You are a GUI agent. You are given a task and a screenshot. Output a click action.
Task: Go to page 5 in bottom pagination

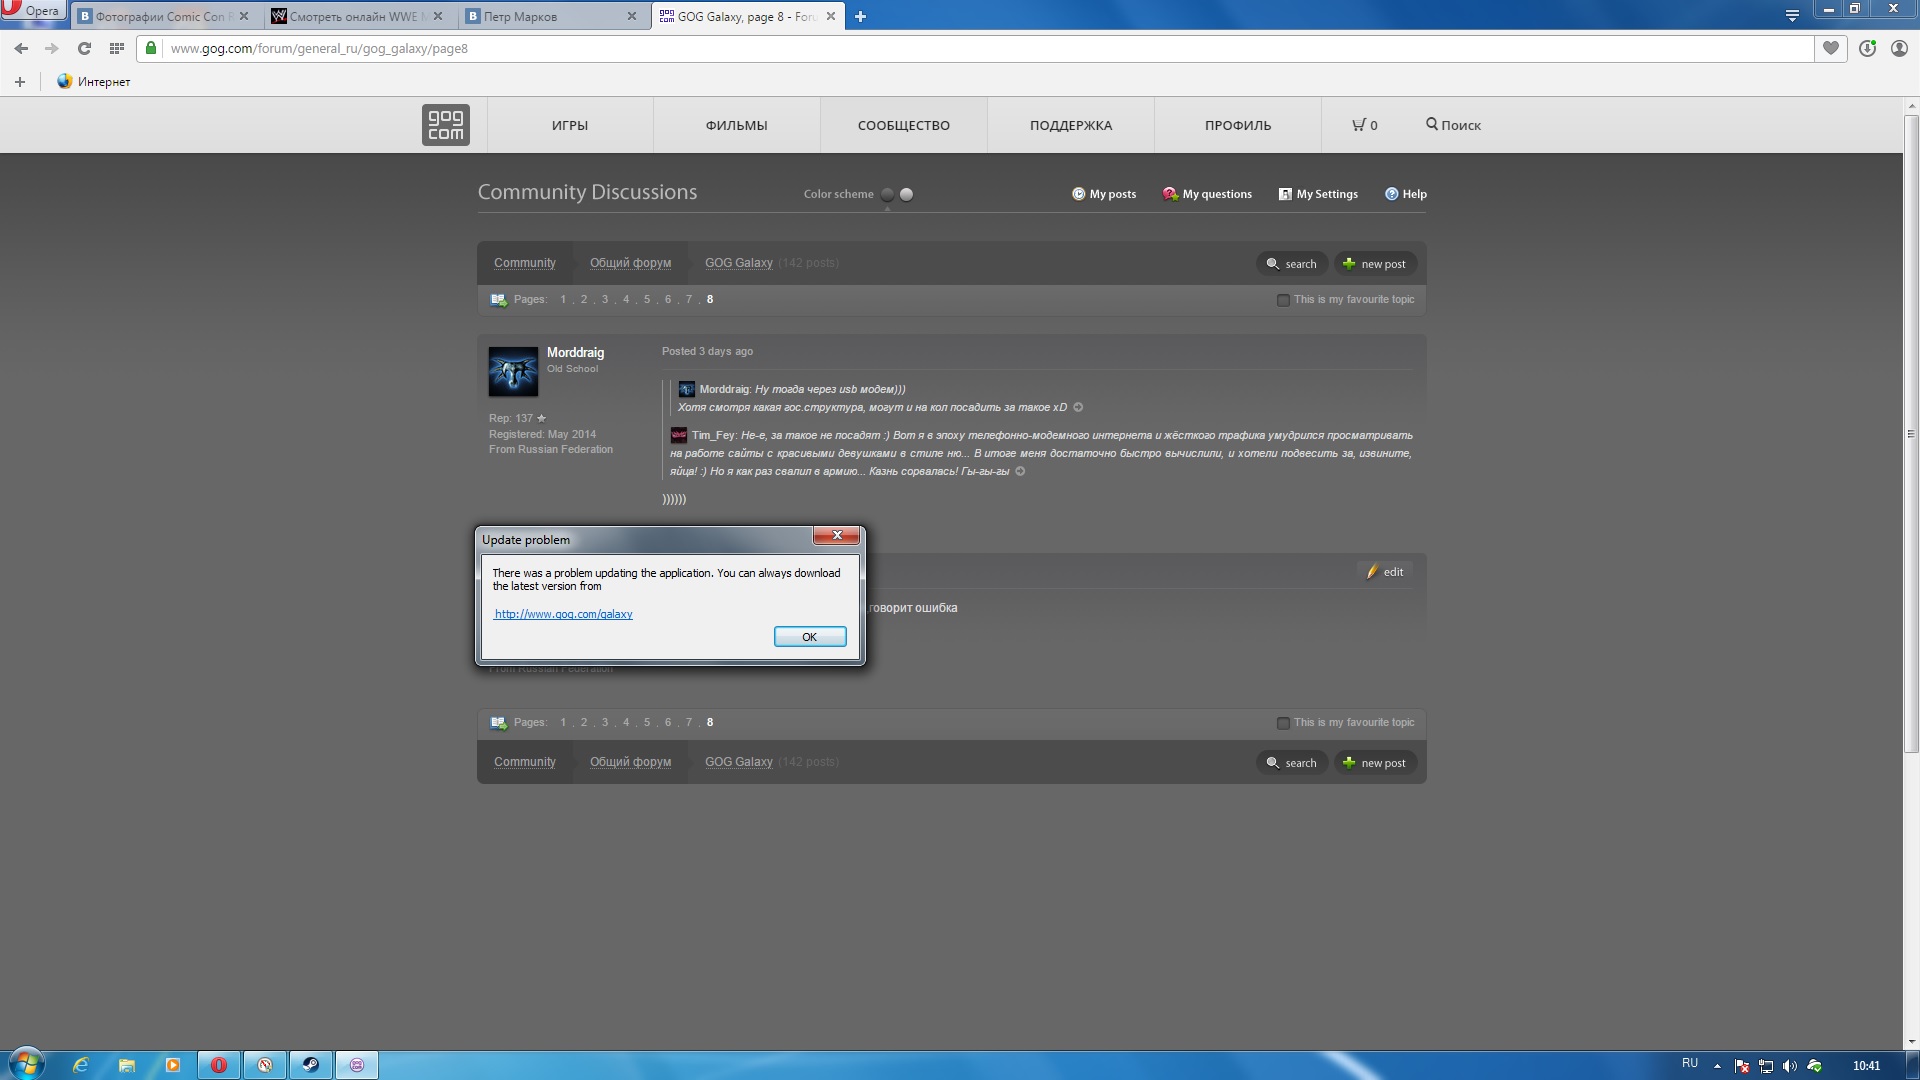pos(647,722)
